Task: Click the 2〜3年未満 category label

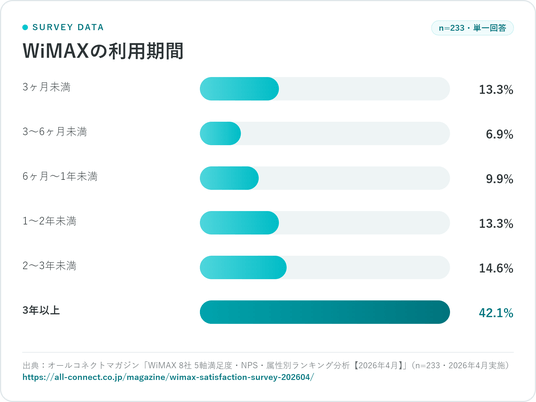Action: tap(49, 266)
